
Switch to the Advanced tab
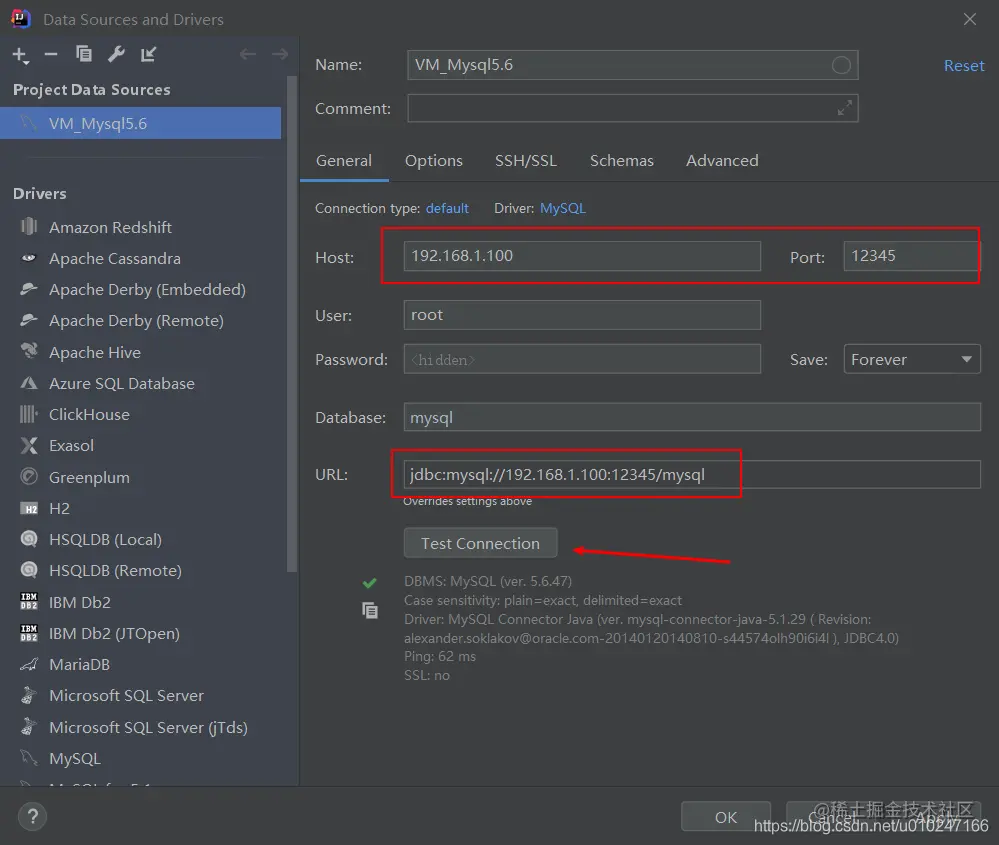[x=722, y=161]
